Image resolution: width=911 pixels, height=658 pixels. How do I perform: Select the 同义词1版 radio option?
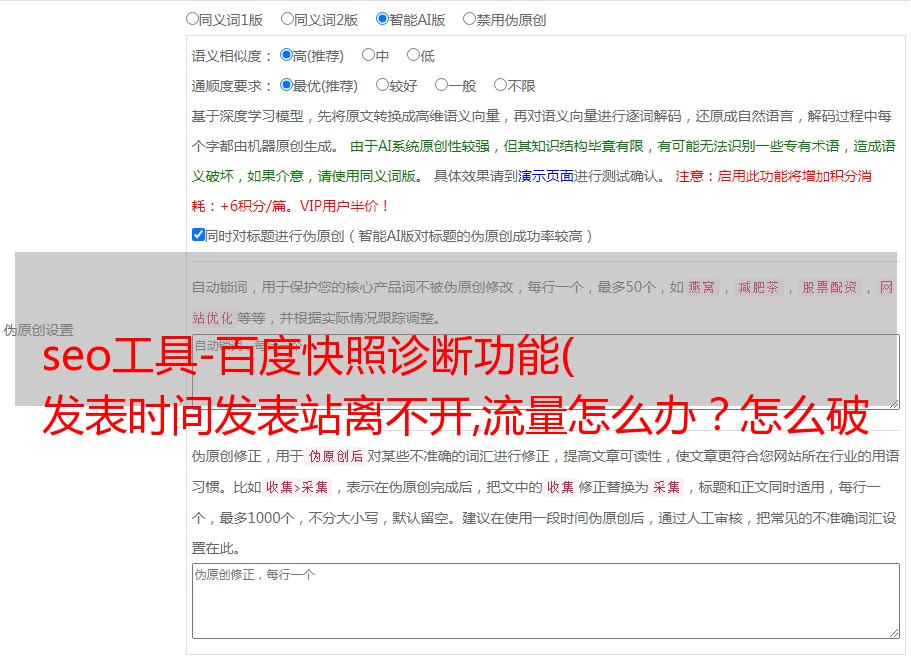pos(192,19)
